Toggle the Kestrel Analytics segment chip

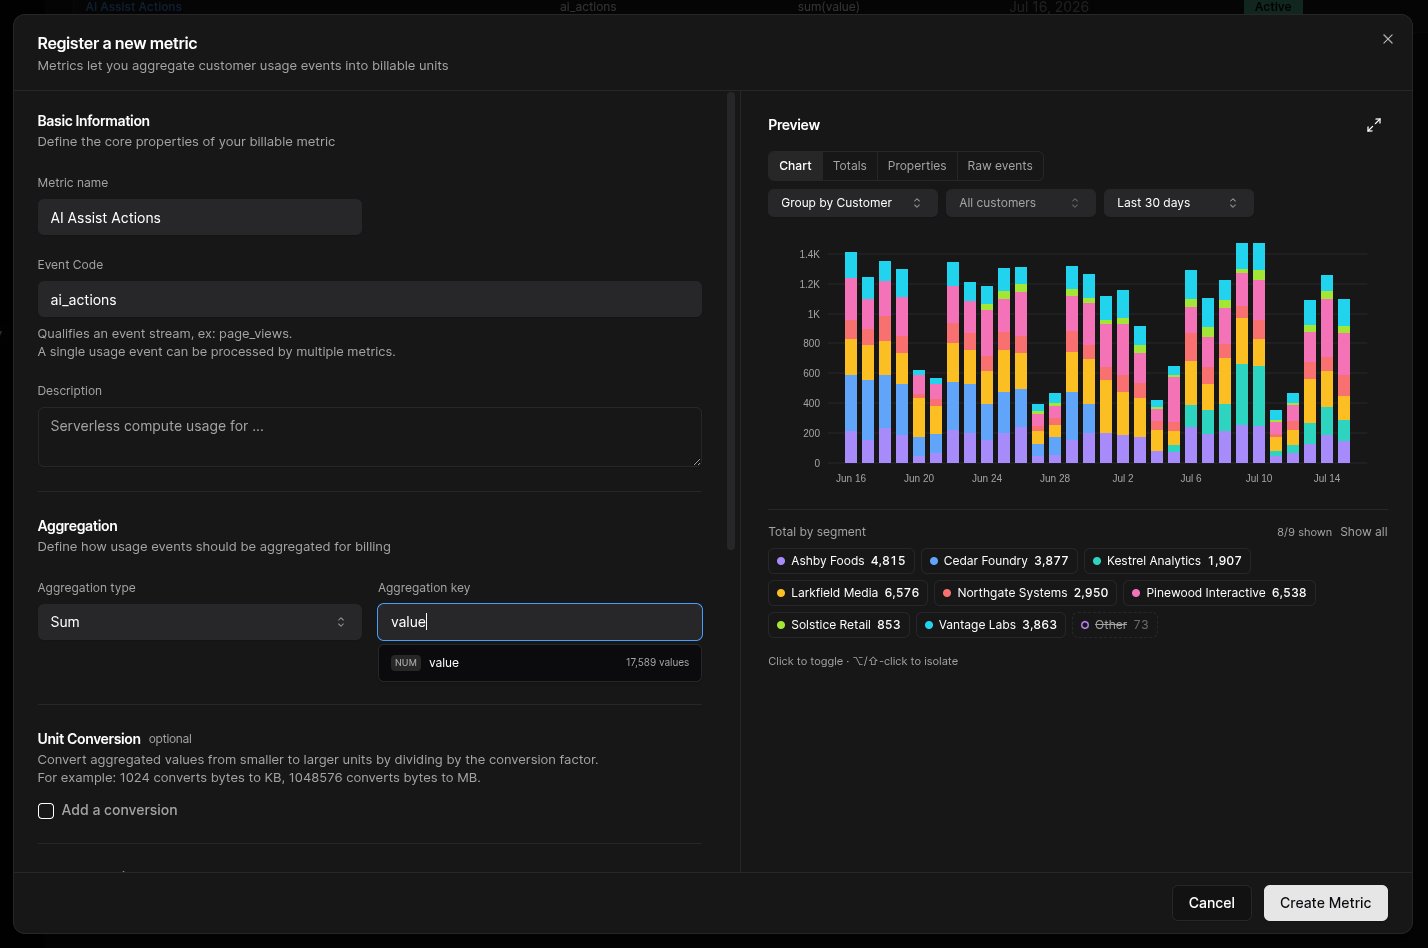point(1167,561)
